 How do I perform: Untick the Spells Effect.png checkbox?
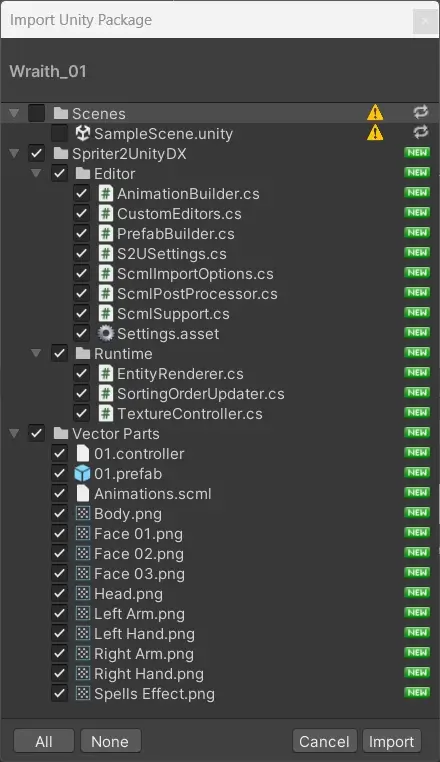(x=59, y=693)
